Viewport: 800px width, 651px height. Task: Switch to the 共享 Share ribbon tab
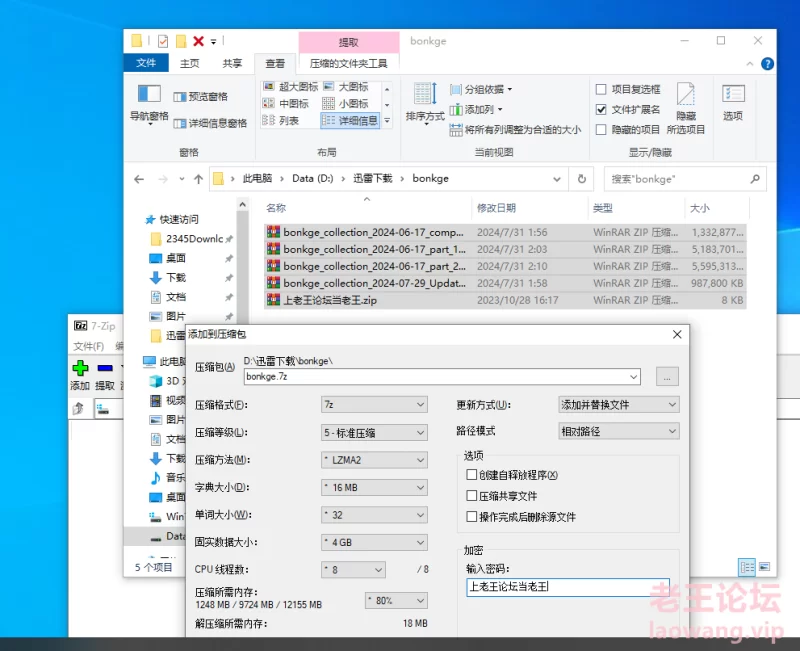[232, 63]
